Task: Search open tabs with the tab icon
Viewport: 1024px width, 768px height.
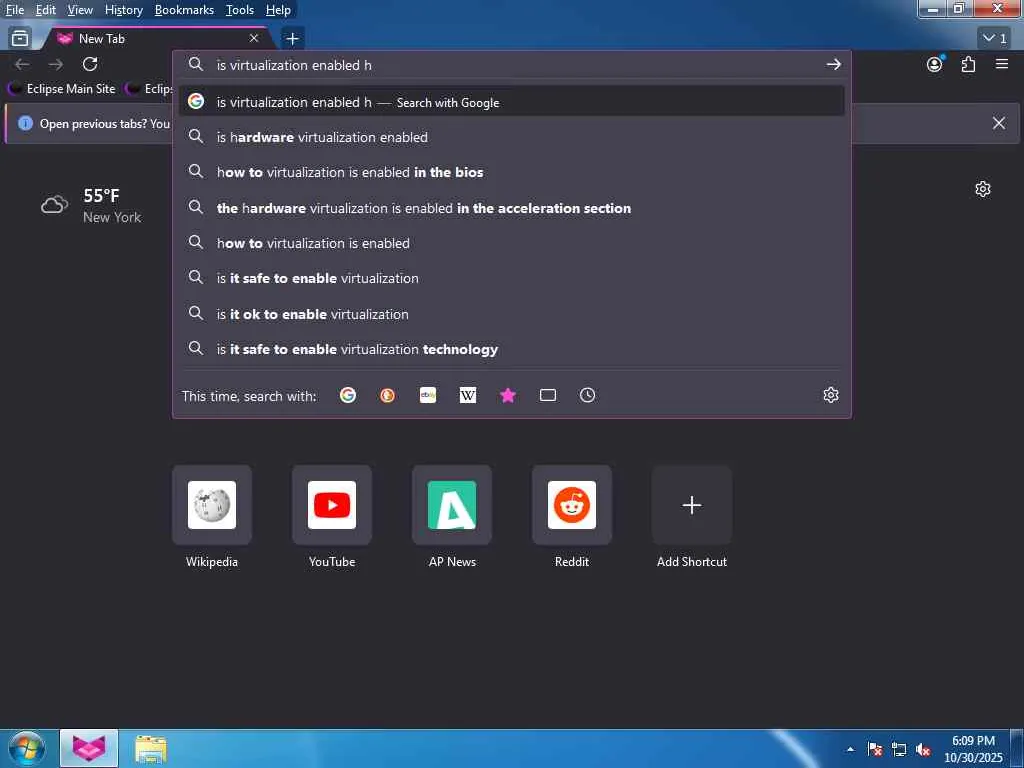Action: (548, 395)
